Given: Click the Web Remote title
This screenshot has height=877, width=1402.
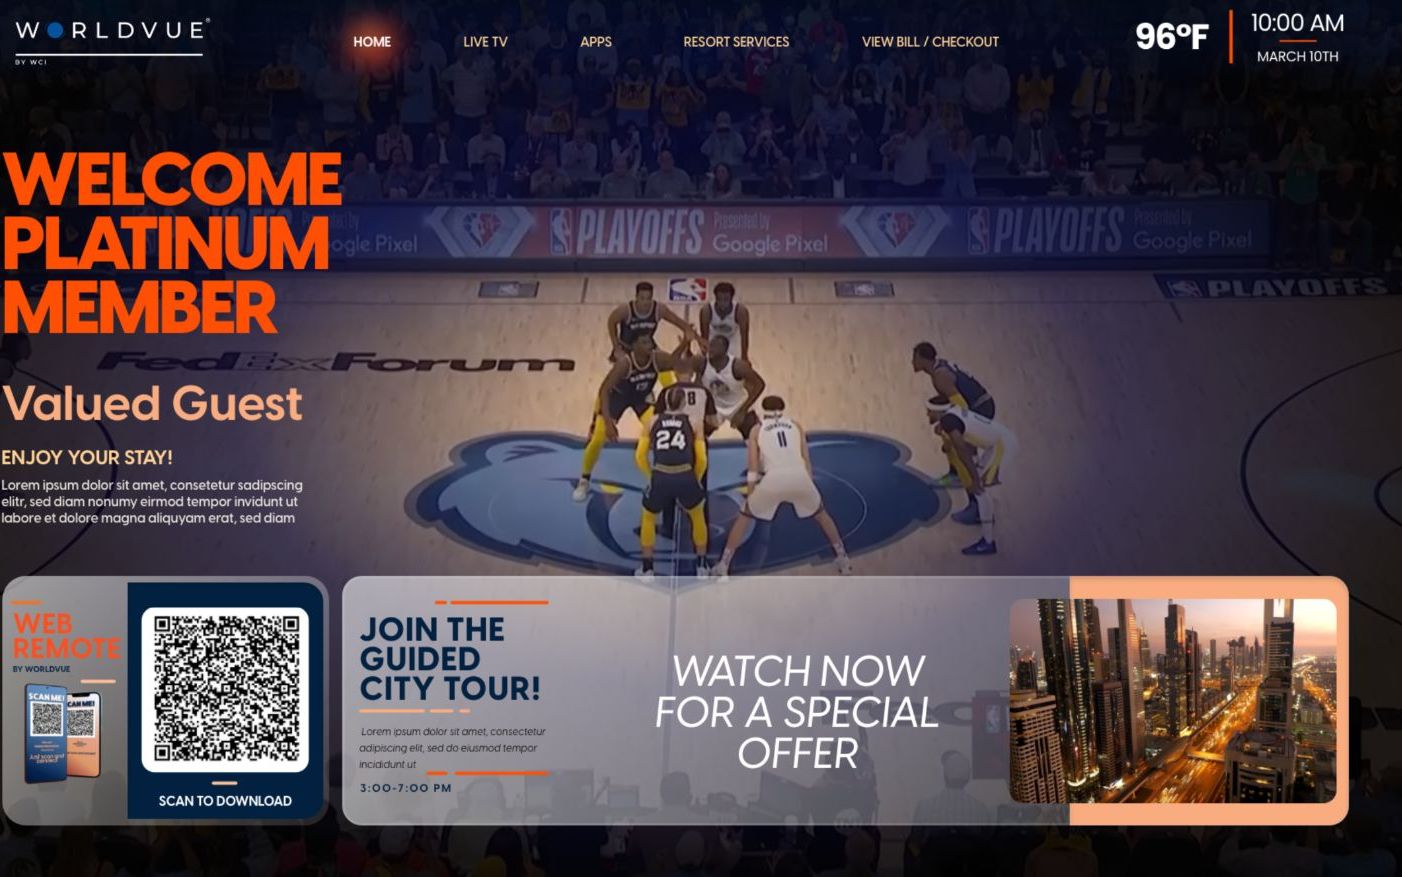Looking at the screenshot, I should [66, 636].
